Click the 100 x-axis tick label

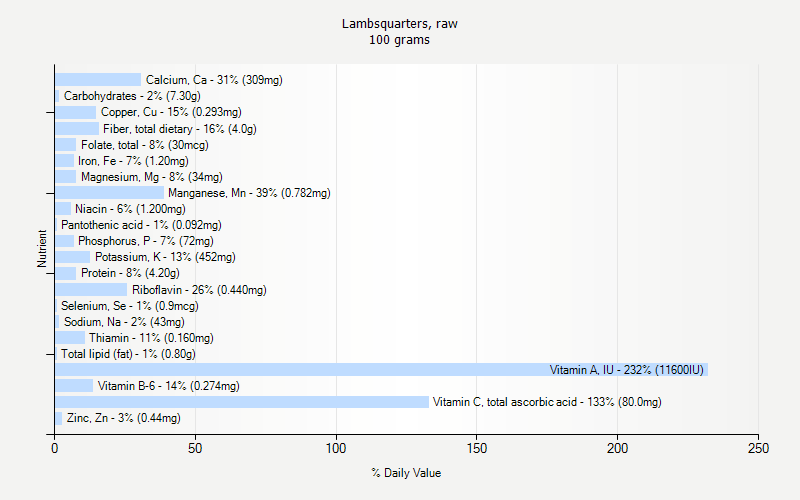[336, 448]
